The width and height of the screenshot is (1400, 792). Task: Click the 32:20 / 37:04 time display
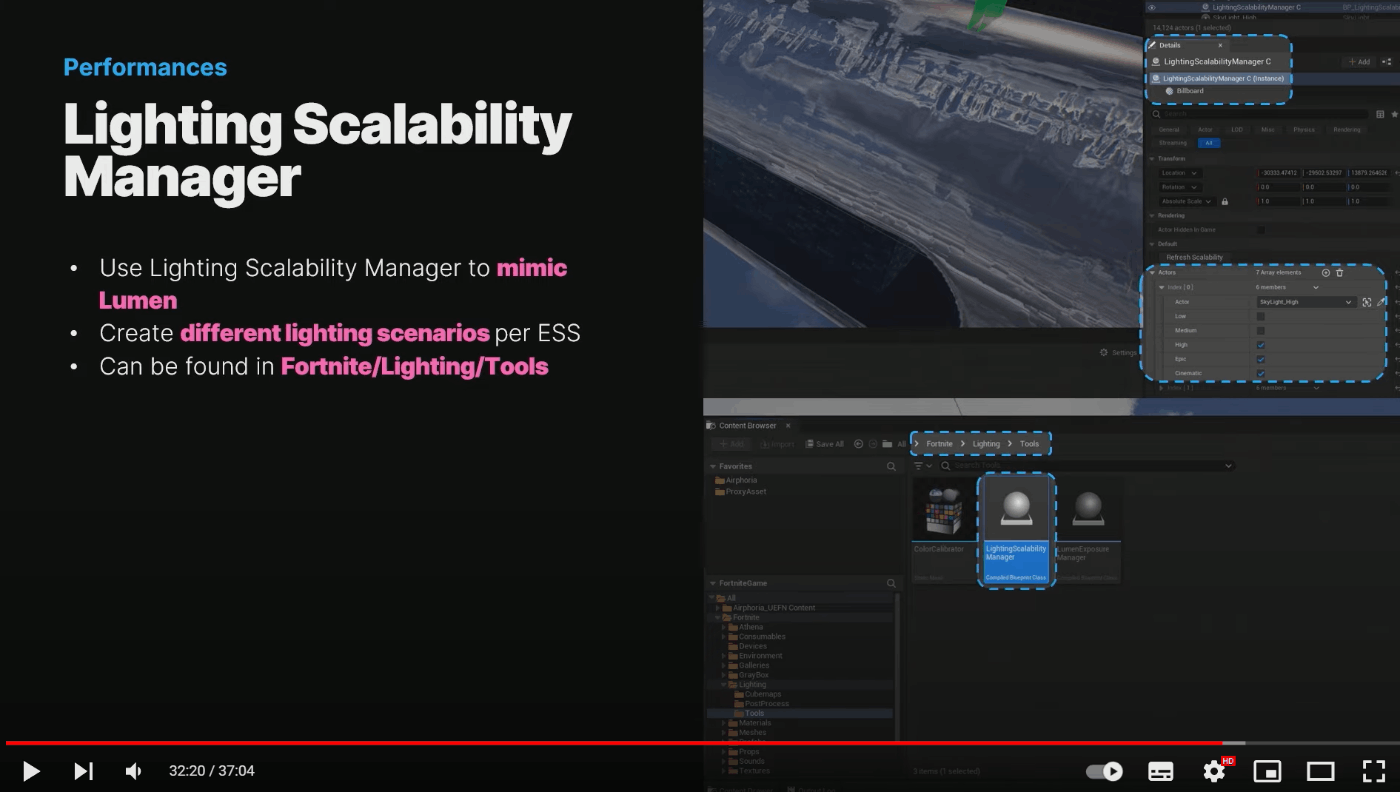pos(212,771)
